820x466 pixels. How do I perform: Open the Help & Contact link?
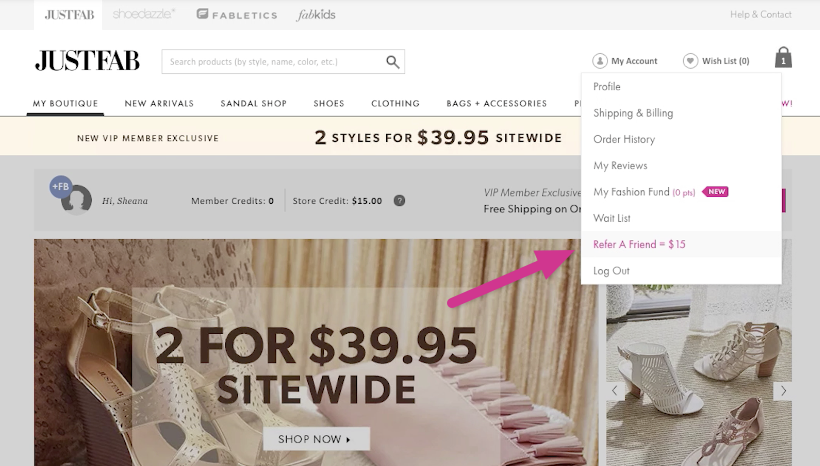tap(760, 15)
